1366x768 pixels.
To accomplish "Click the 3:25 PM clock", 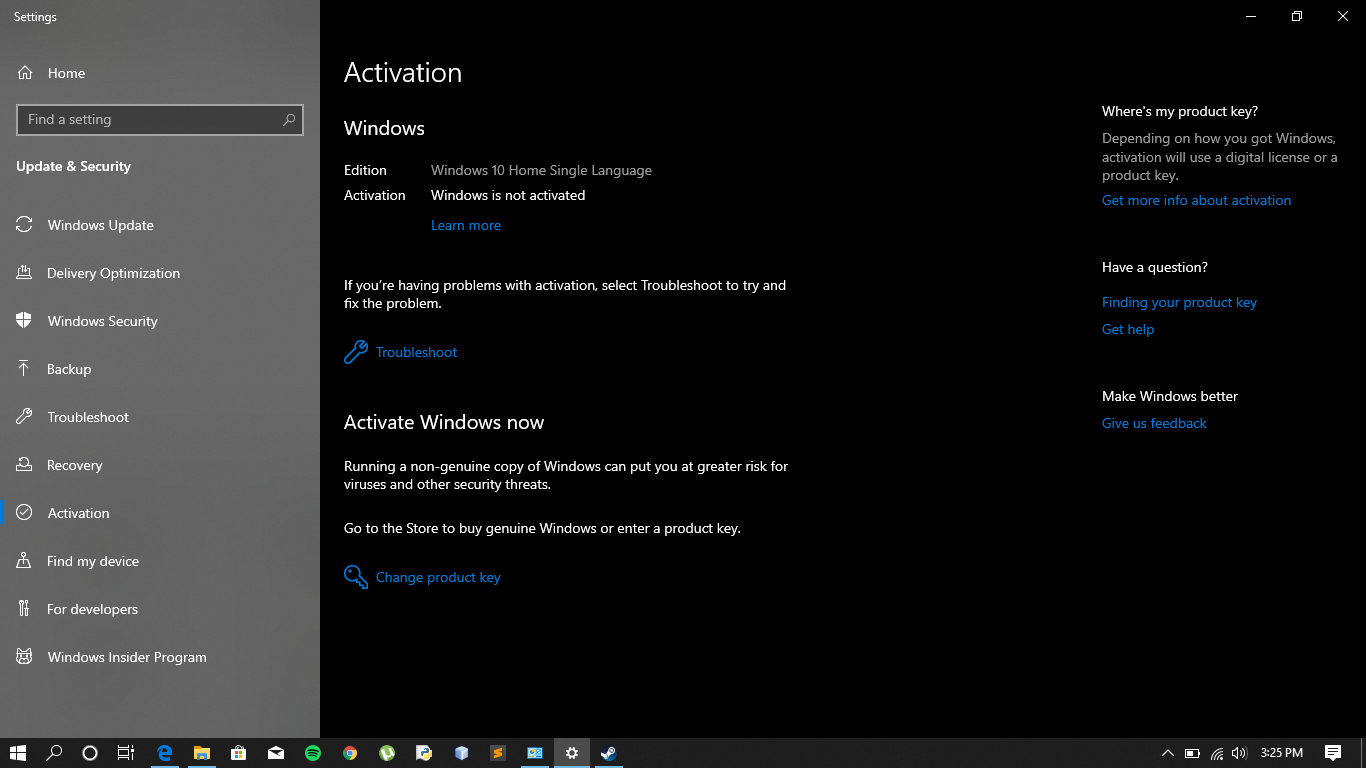I will [1282, 753].
